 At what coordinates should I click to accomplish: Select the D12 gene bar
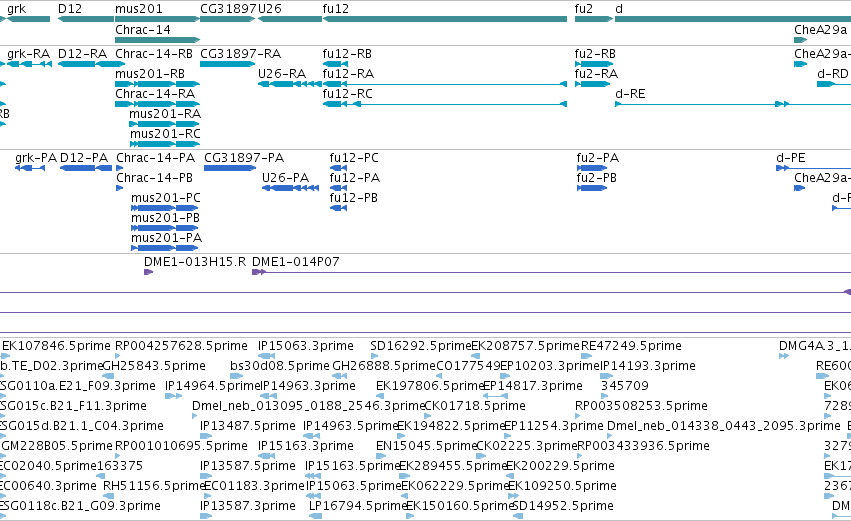pos(86,19)
